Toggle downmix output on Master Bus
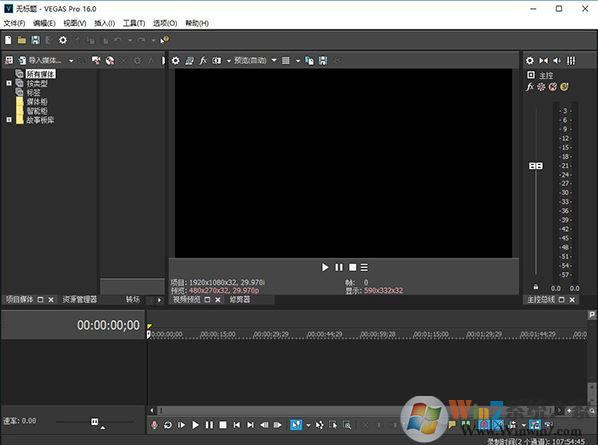This screenshot has width=598, height=445. click(543, 60)
